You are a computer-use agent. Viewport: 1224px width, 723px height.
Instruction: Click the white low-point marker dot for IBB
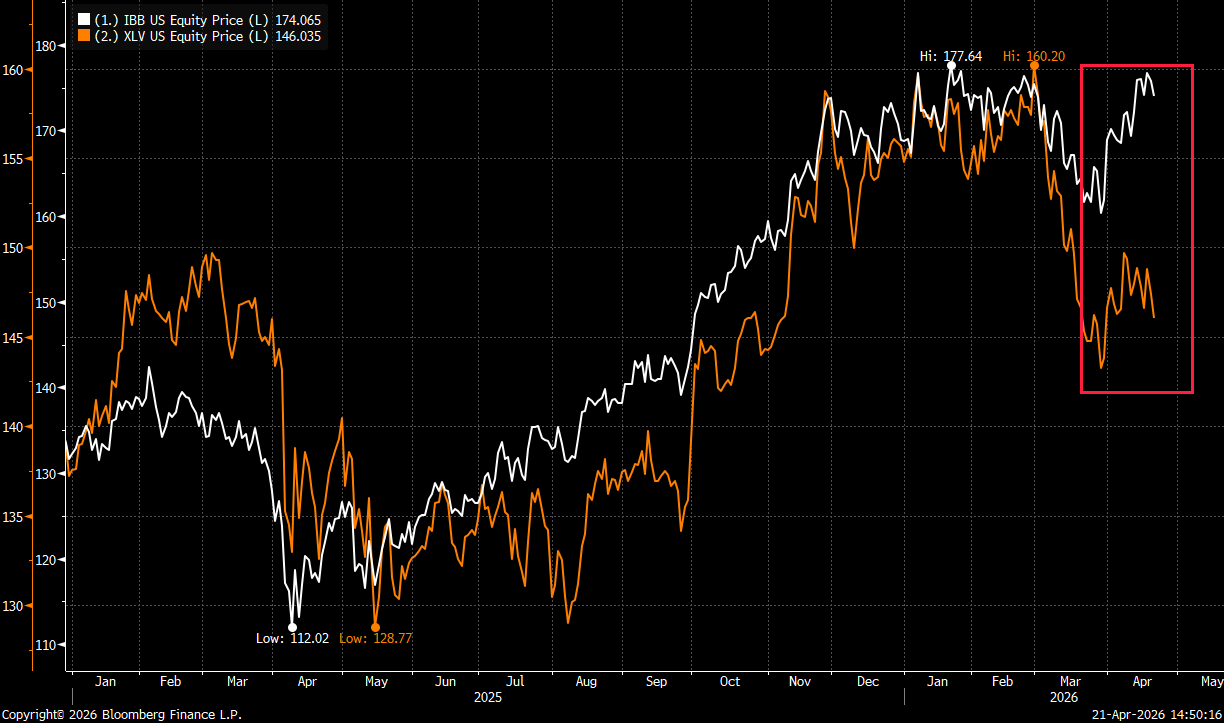click(292, 627)
